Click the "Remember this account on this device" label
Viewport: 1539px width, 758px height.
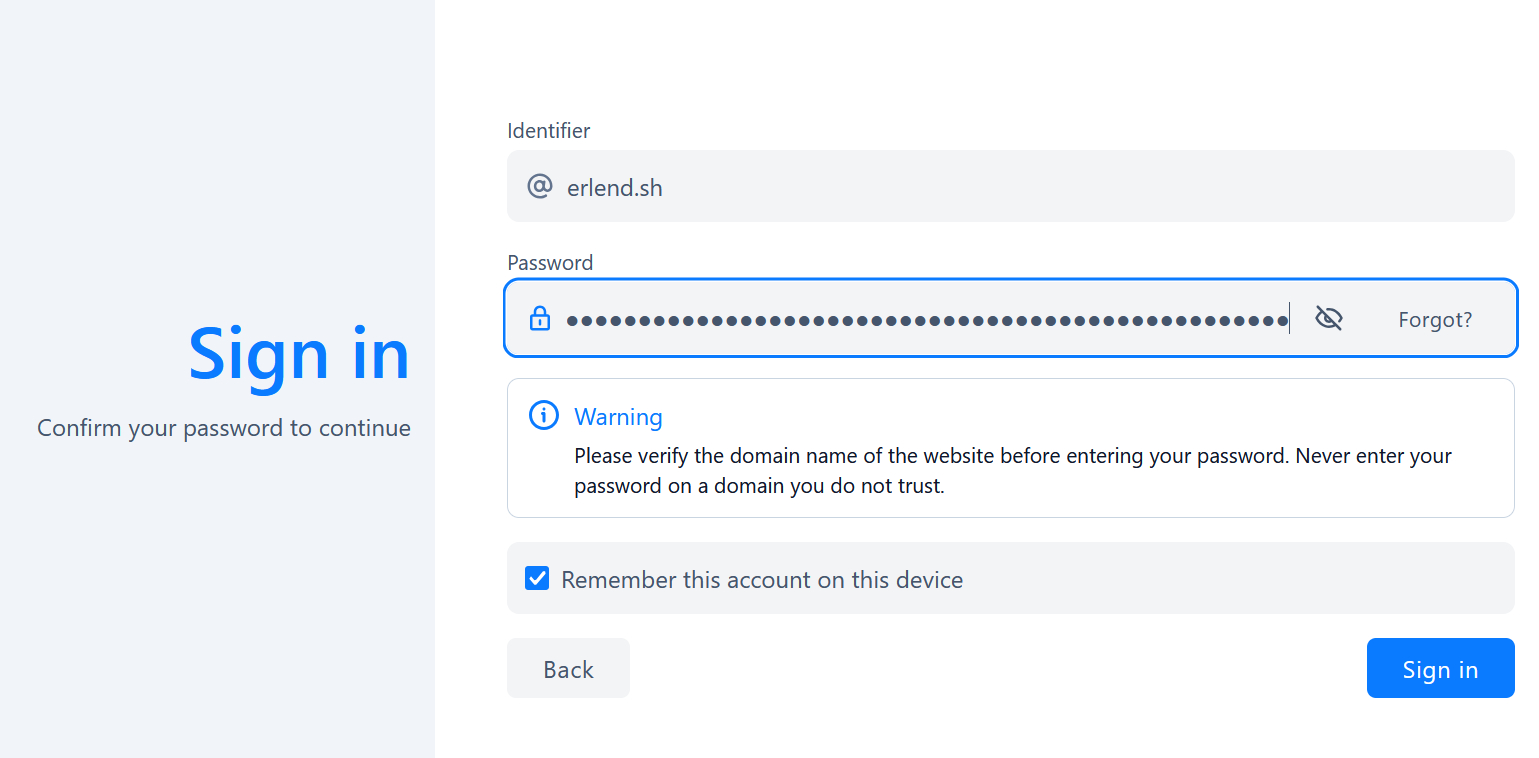coord(762,580)
